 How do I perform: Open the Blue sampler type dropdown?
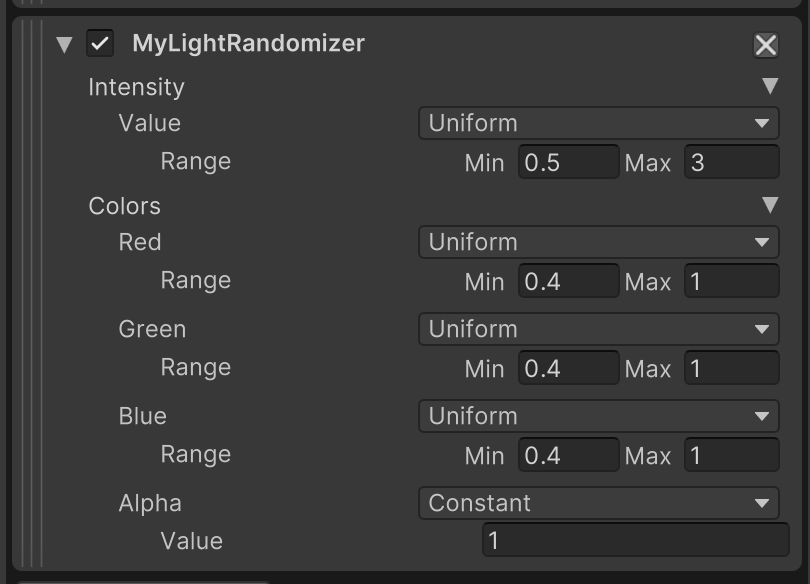pos(598,417)
